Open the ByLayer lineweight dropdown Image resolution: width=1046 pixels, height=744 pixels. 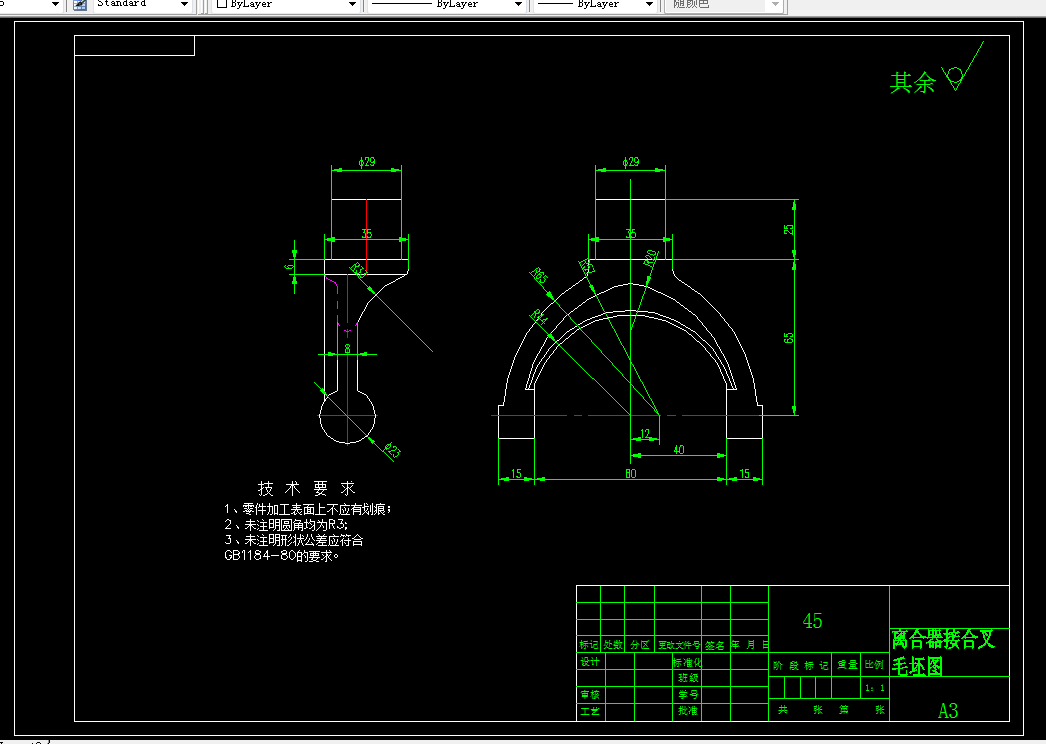click(649, 4)
